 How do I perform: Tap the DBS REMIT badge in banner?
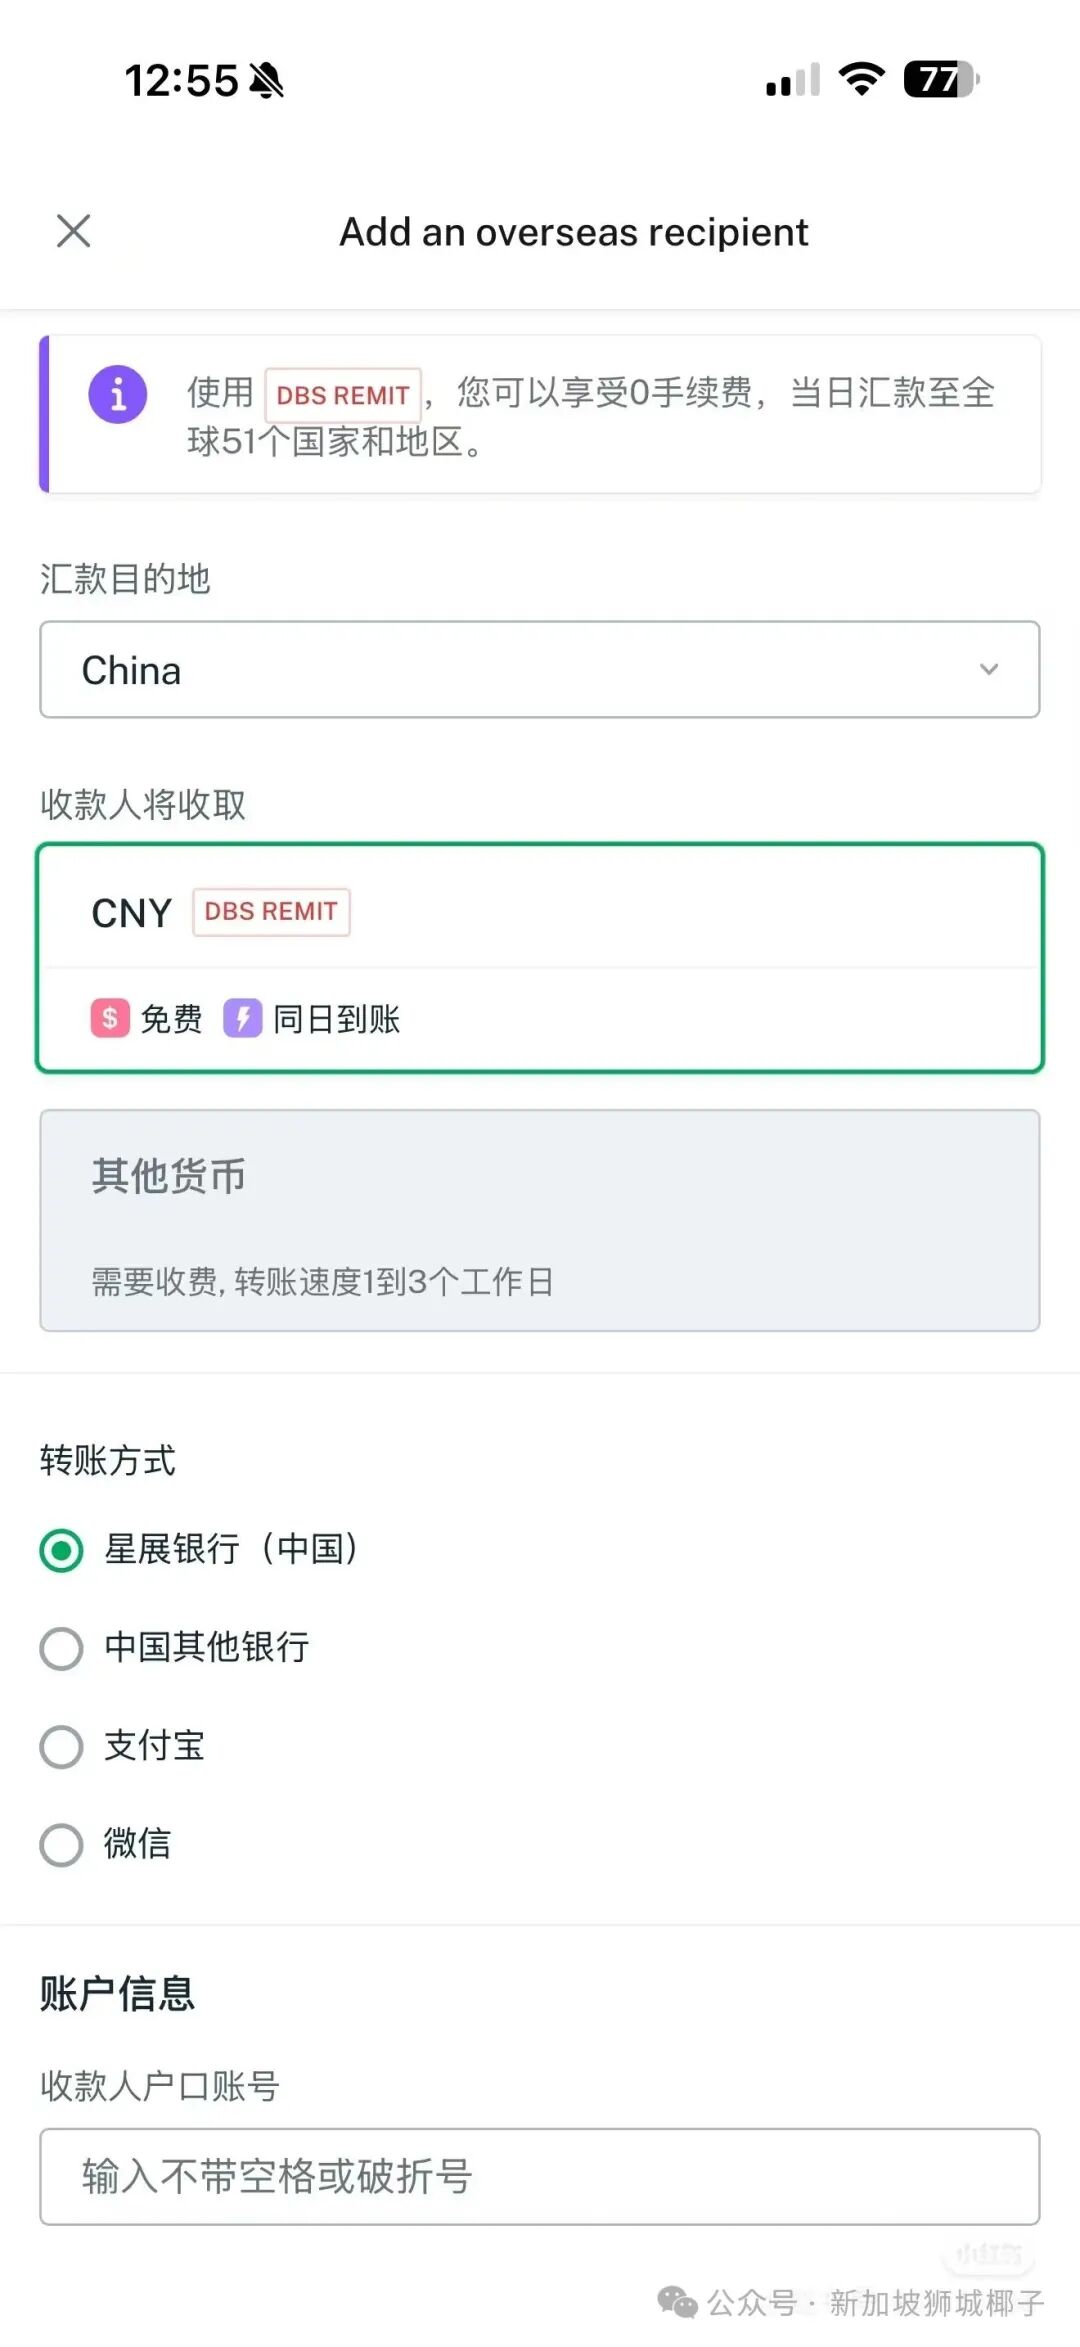342,395
